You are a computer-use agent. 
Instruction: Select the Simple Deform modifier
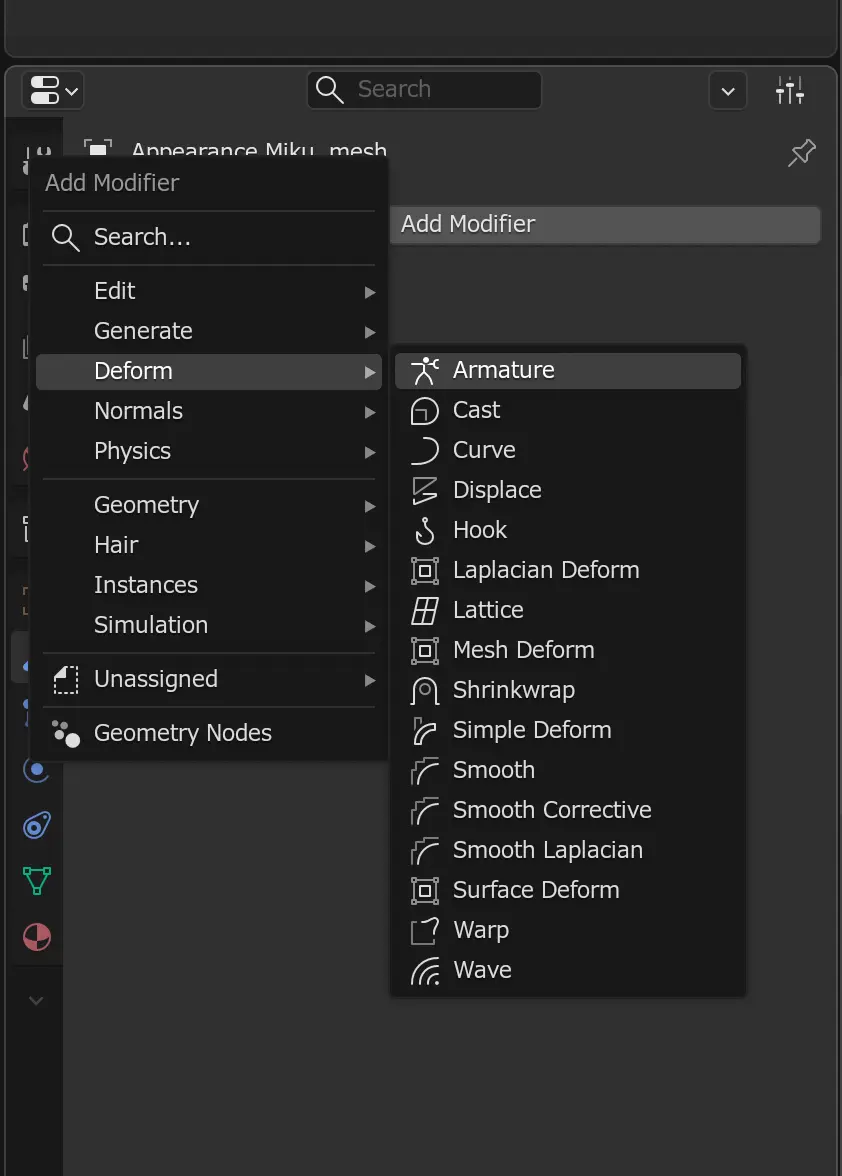(x=568, y=730)
